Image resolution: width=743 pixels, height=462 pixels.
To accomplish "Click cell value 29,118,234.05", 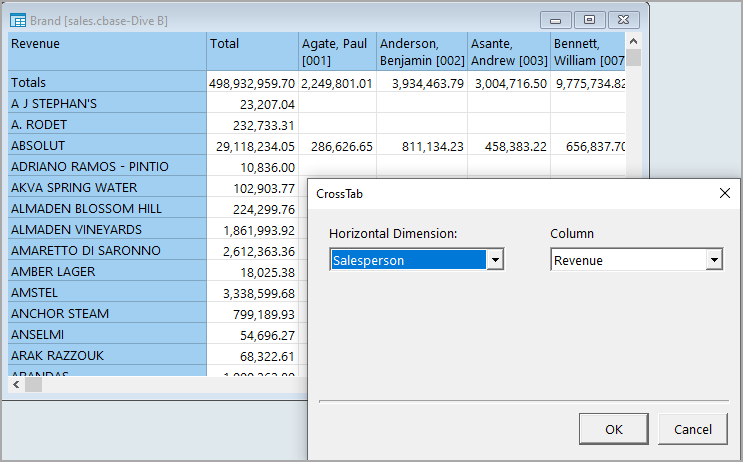I will [255, 147].
